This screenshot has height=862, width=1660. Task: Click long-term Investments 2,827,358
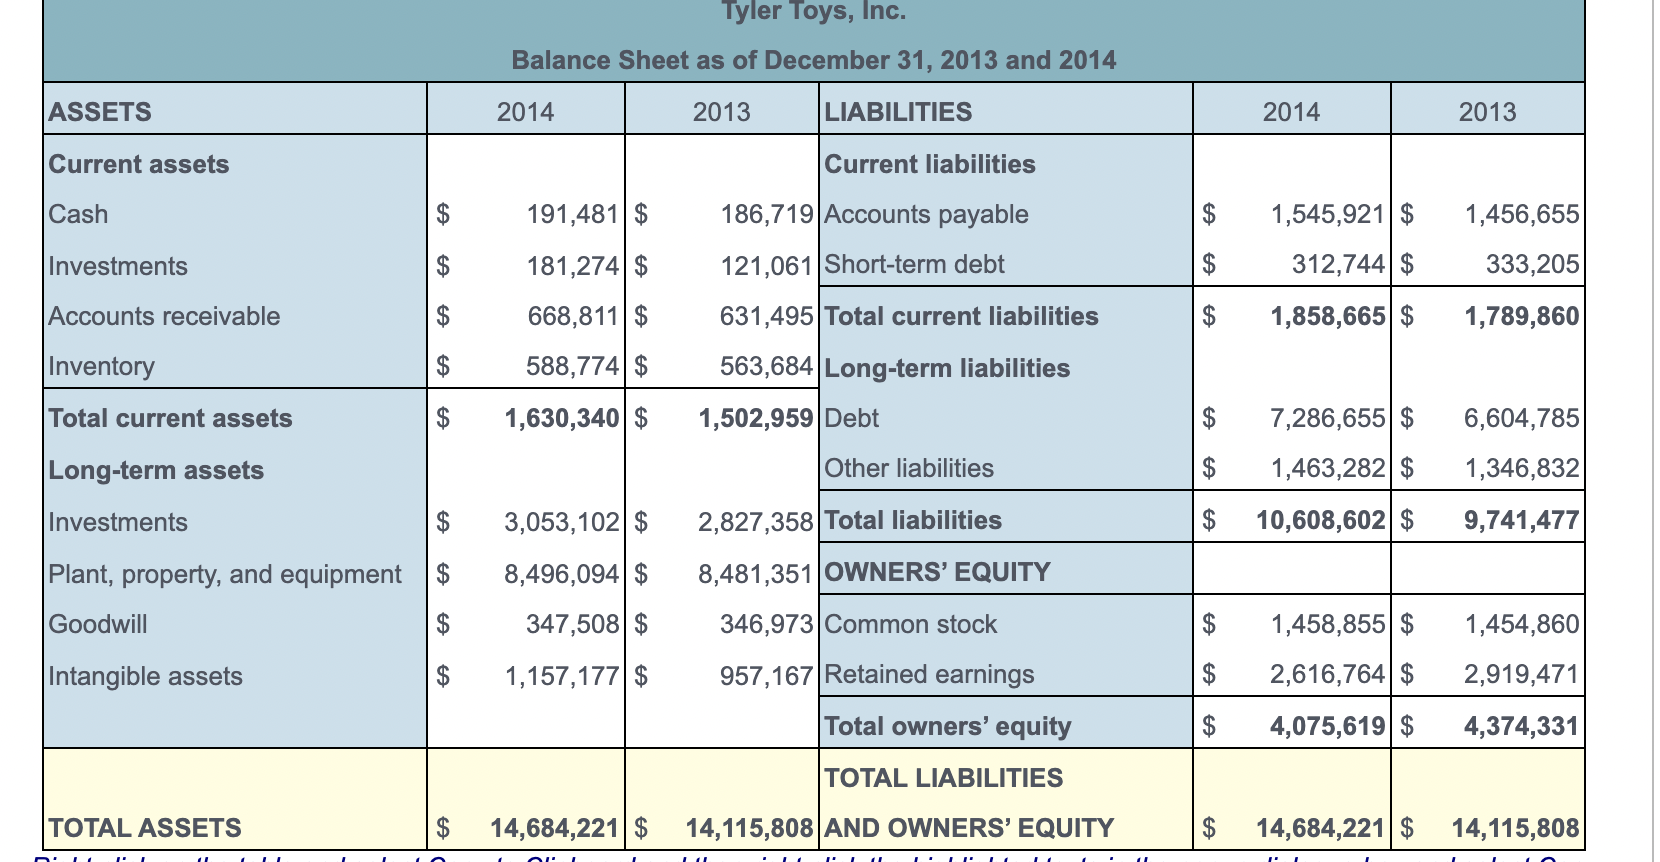coord(756,523)
